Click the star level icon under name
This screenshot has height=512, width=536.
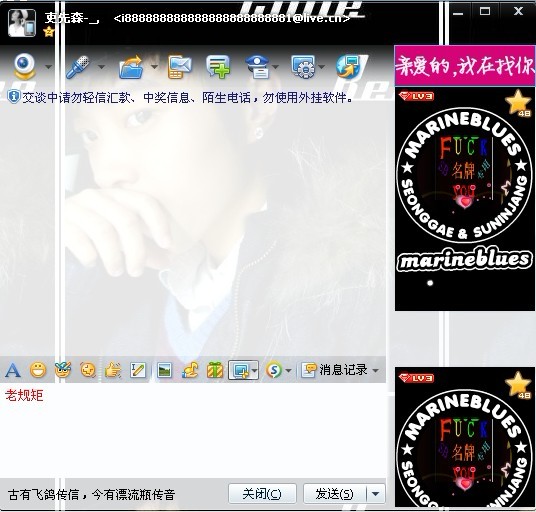[49, 32]
